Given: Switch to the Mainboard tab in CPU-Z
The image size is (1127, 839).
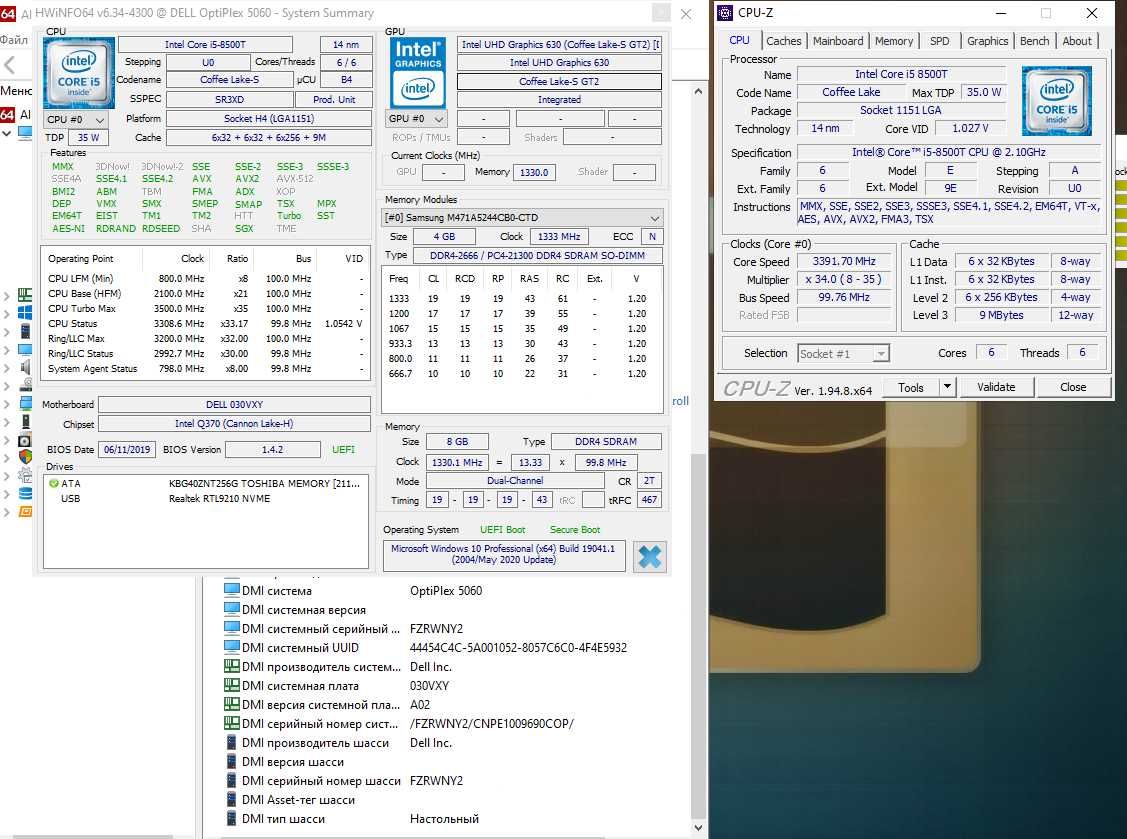Looking at the screenshot, I should [x=838, y=41].
